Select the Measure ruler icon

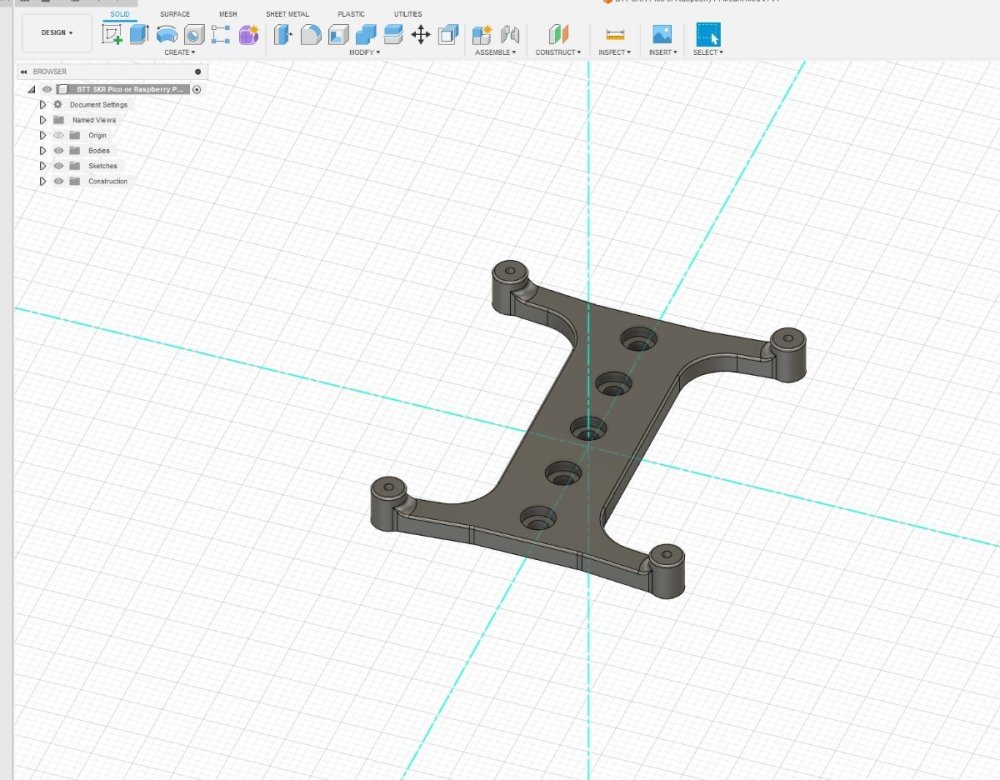click(615, 34)
